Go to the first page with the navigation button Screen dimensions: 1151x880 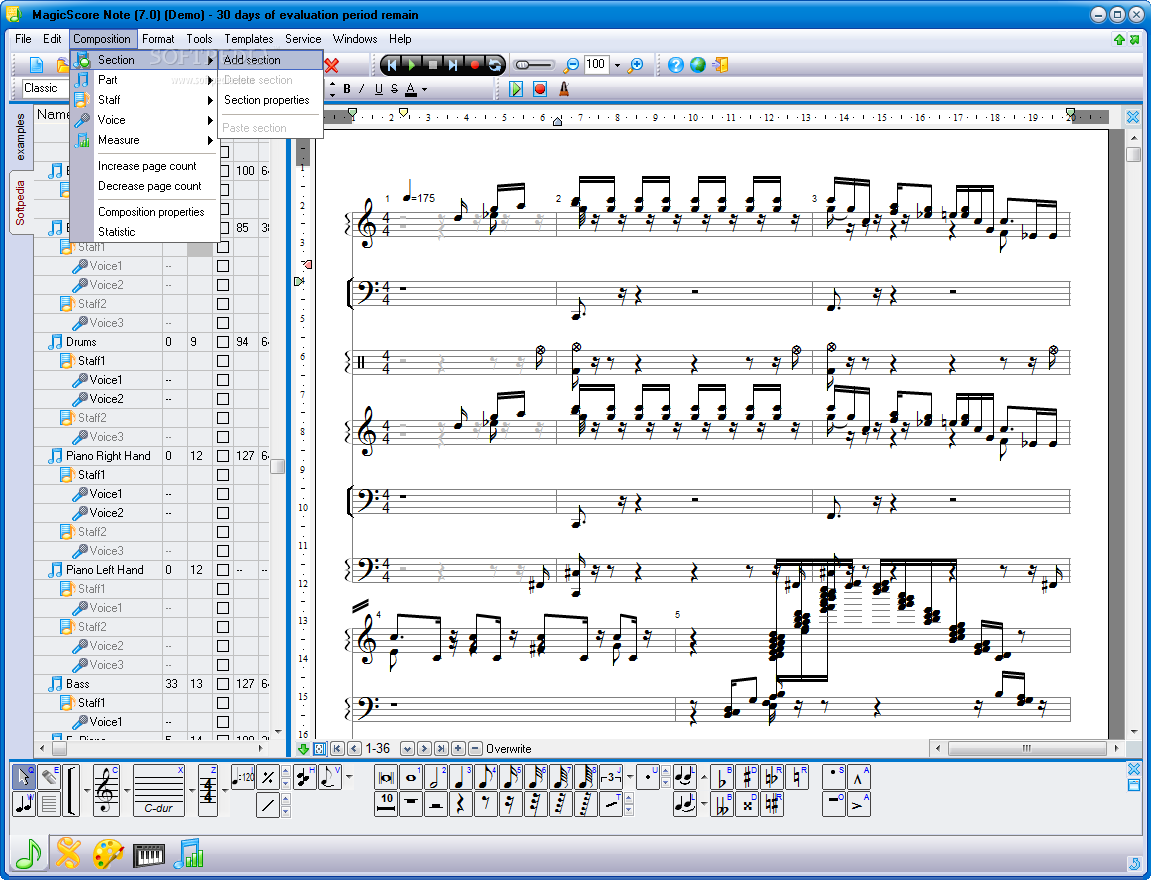tap(337, 749)
